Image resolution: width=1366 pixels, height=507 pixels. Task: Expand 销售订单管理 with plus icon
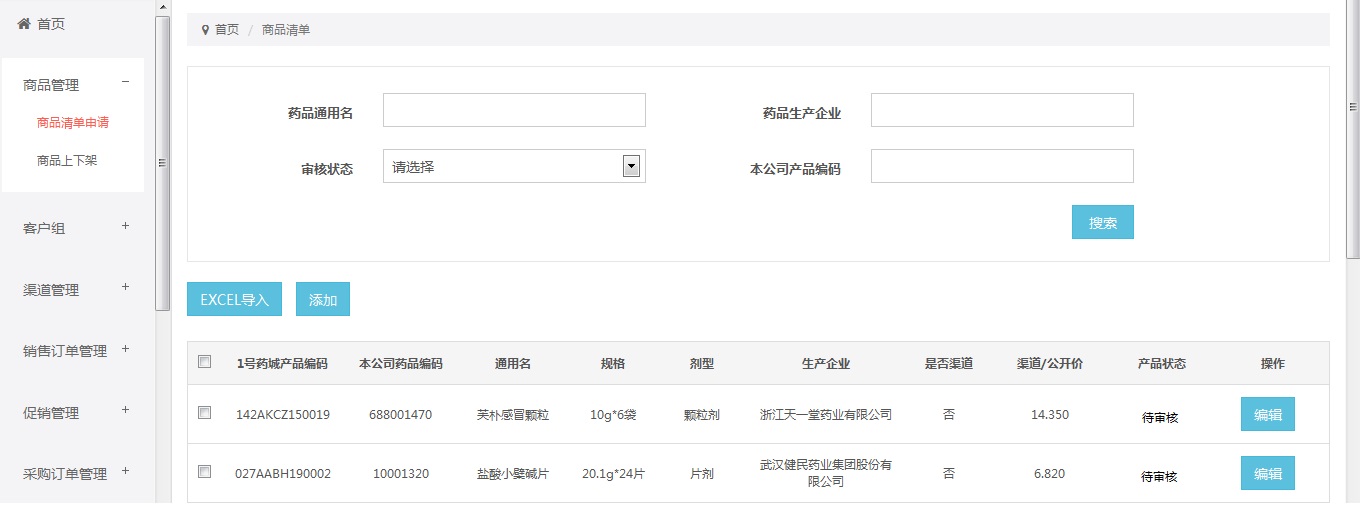point(125,349)
